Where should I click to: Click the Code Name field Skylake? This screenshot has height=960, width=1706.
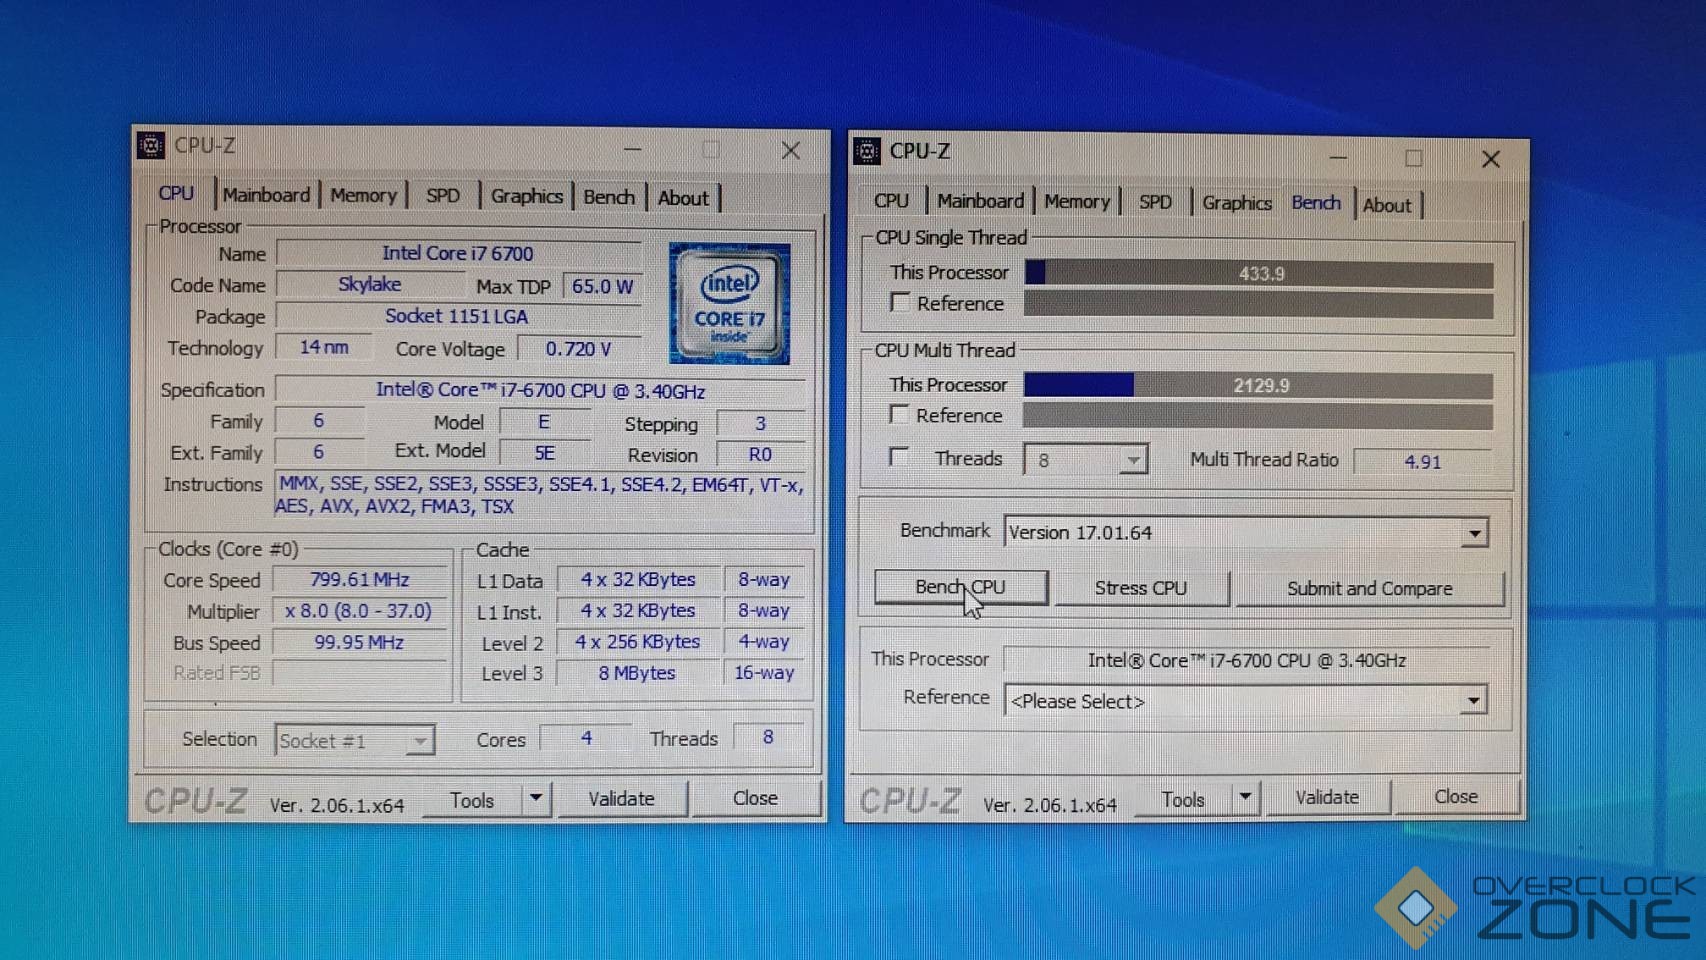[370, 285]
